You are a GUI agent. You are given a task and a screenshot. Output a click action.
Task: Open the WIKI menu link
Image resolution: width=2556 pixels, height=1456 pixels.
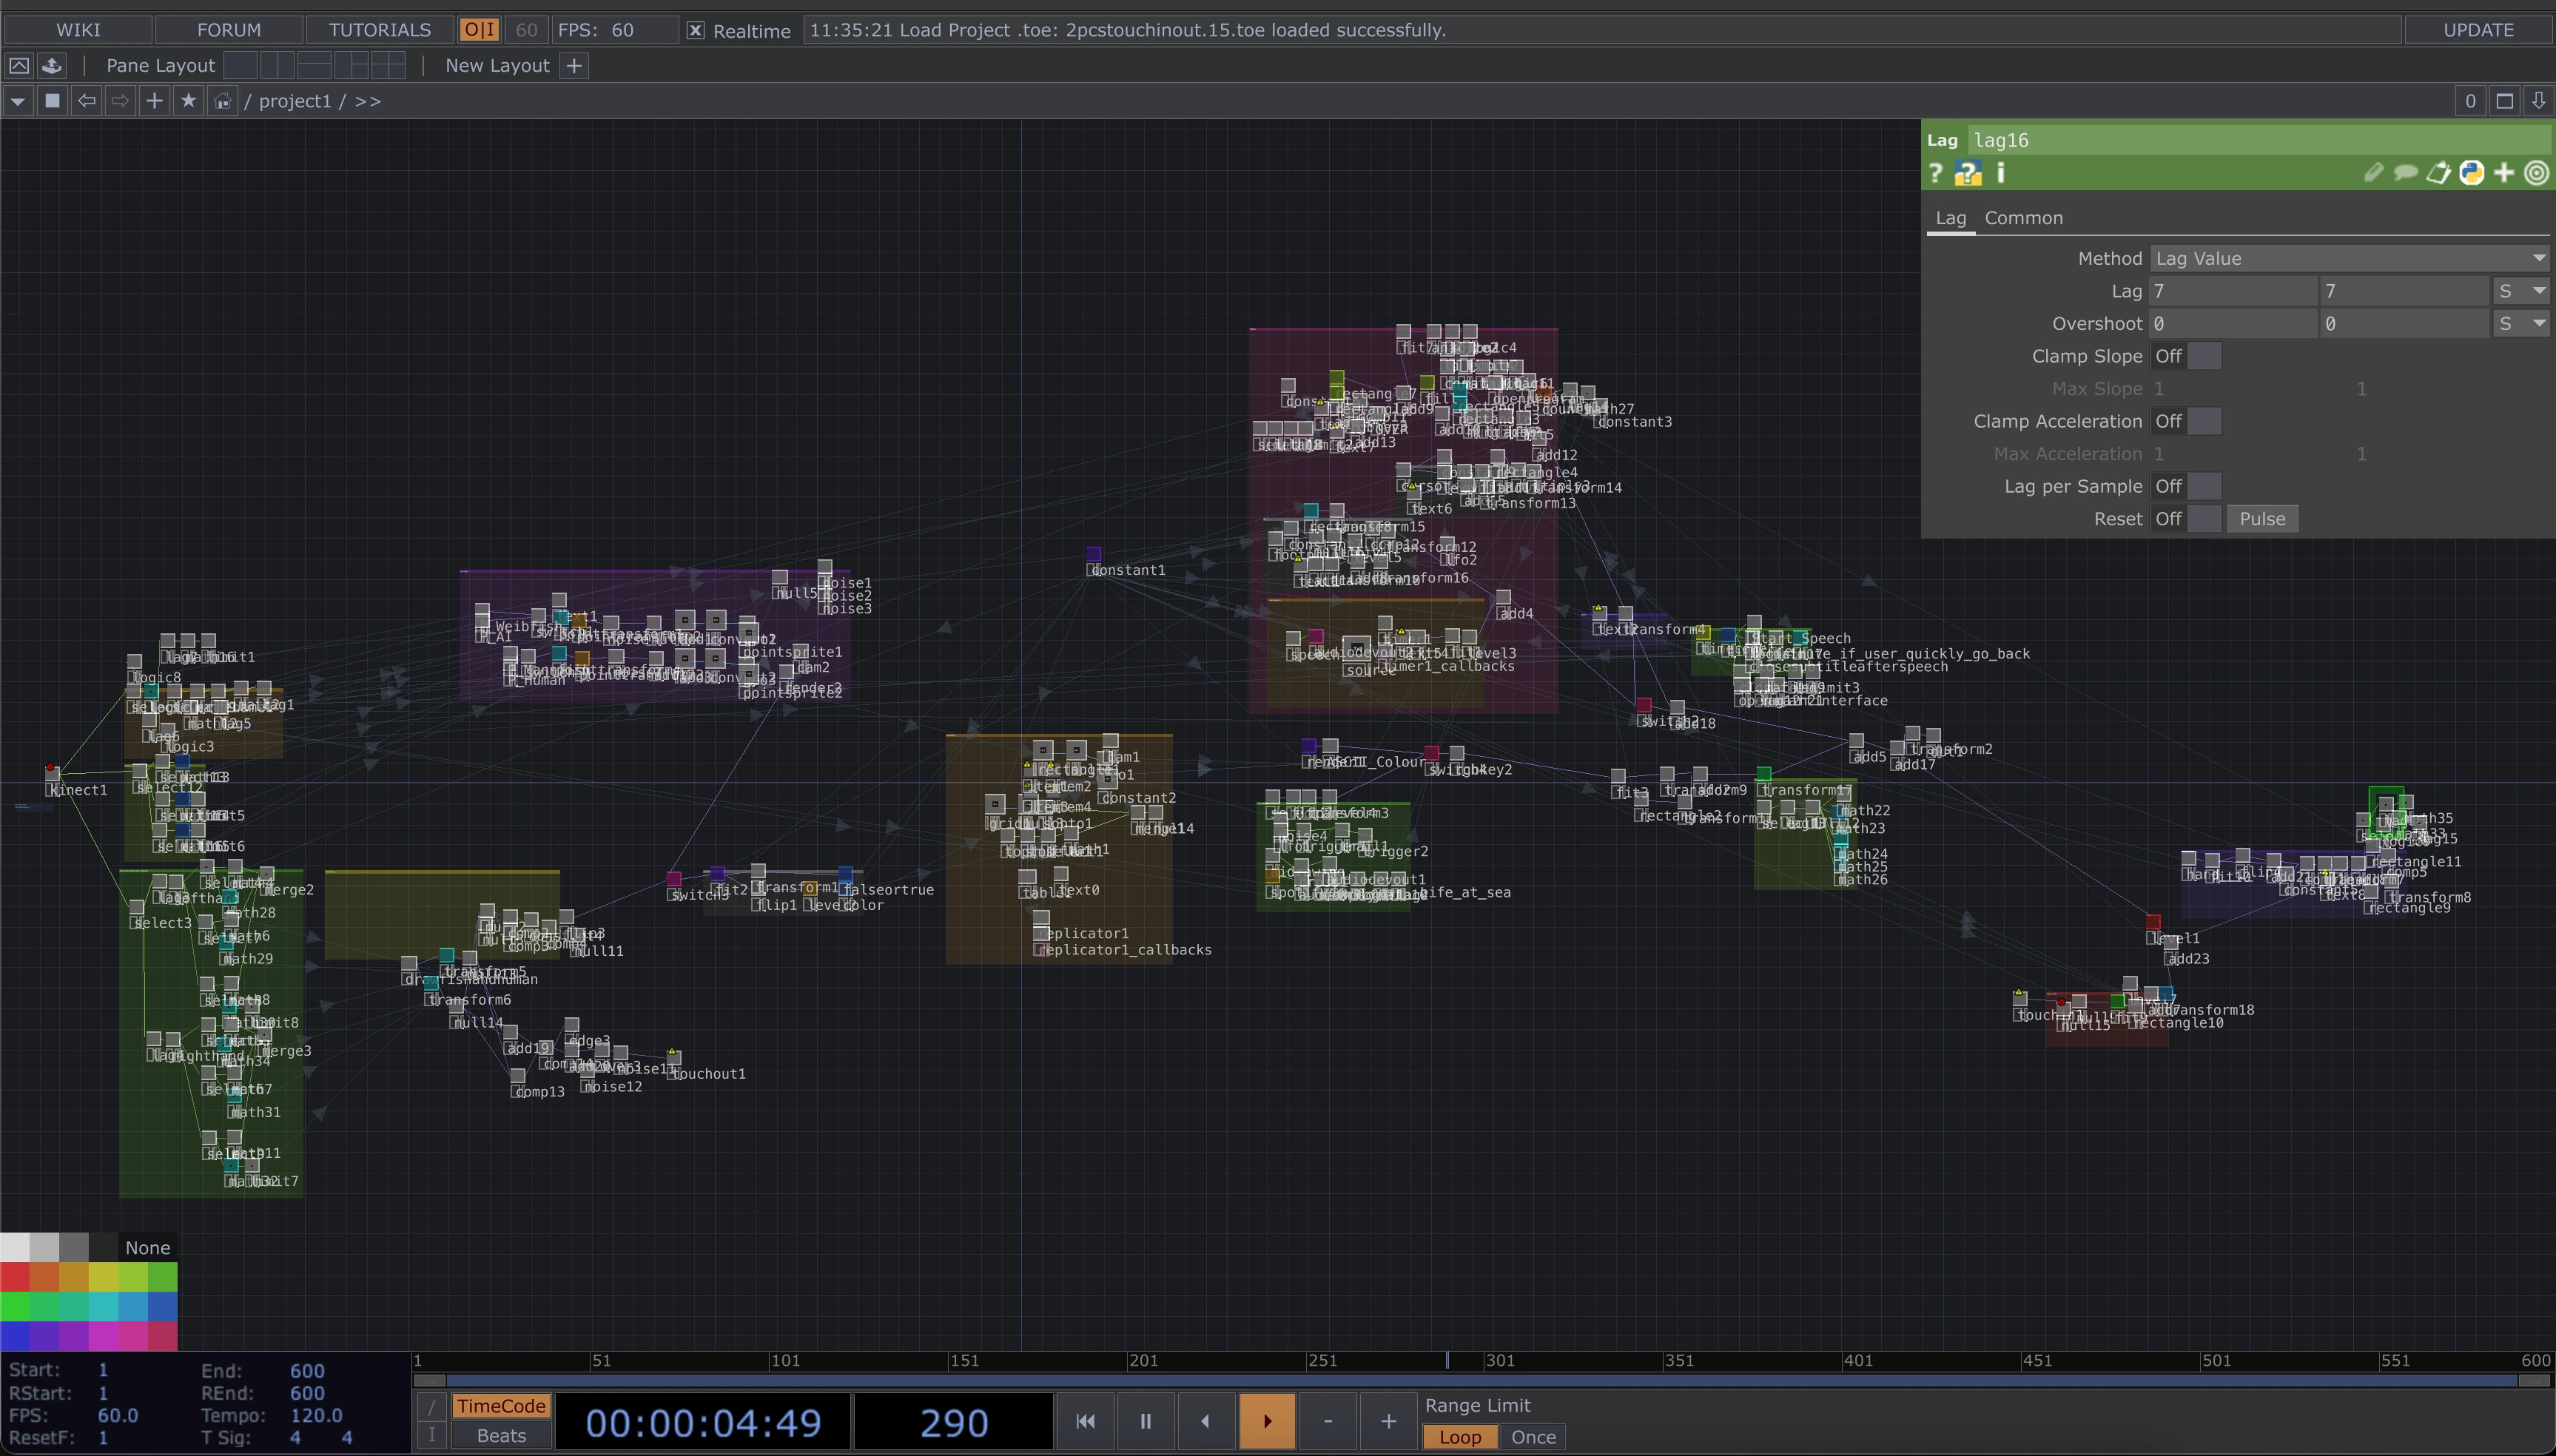click(x=78, y=30)
